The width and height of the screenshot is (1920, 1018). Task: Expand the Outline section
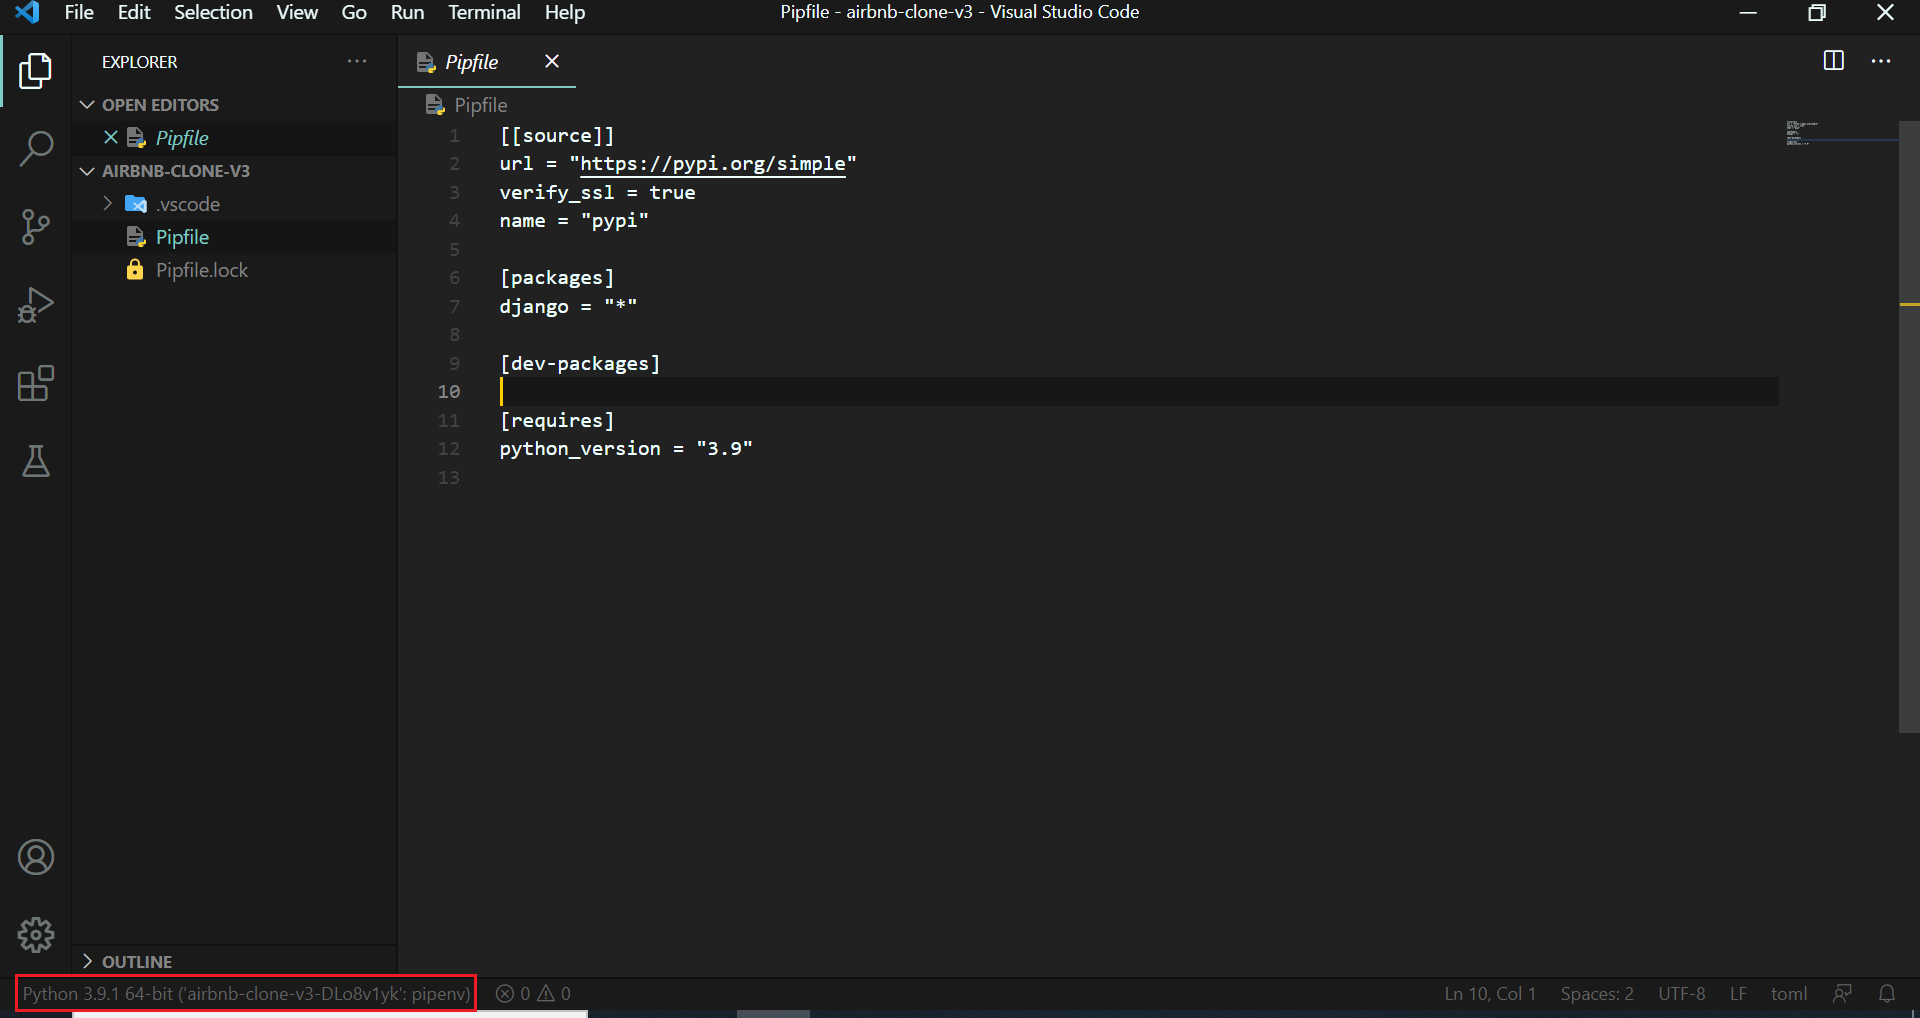click(x=87, y=961)
